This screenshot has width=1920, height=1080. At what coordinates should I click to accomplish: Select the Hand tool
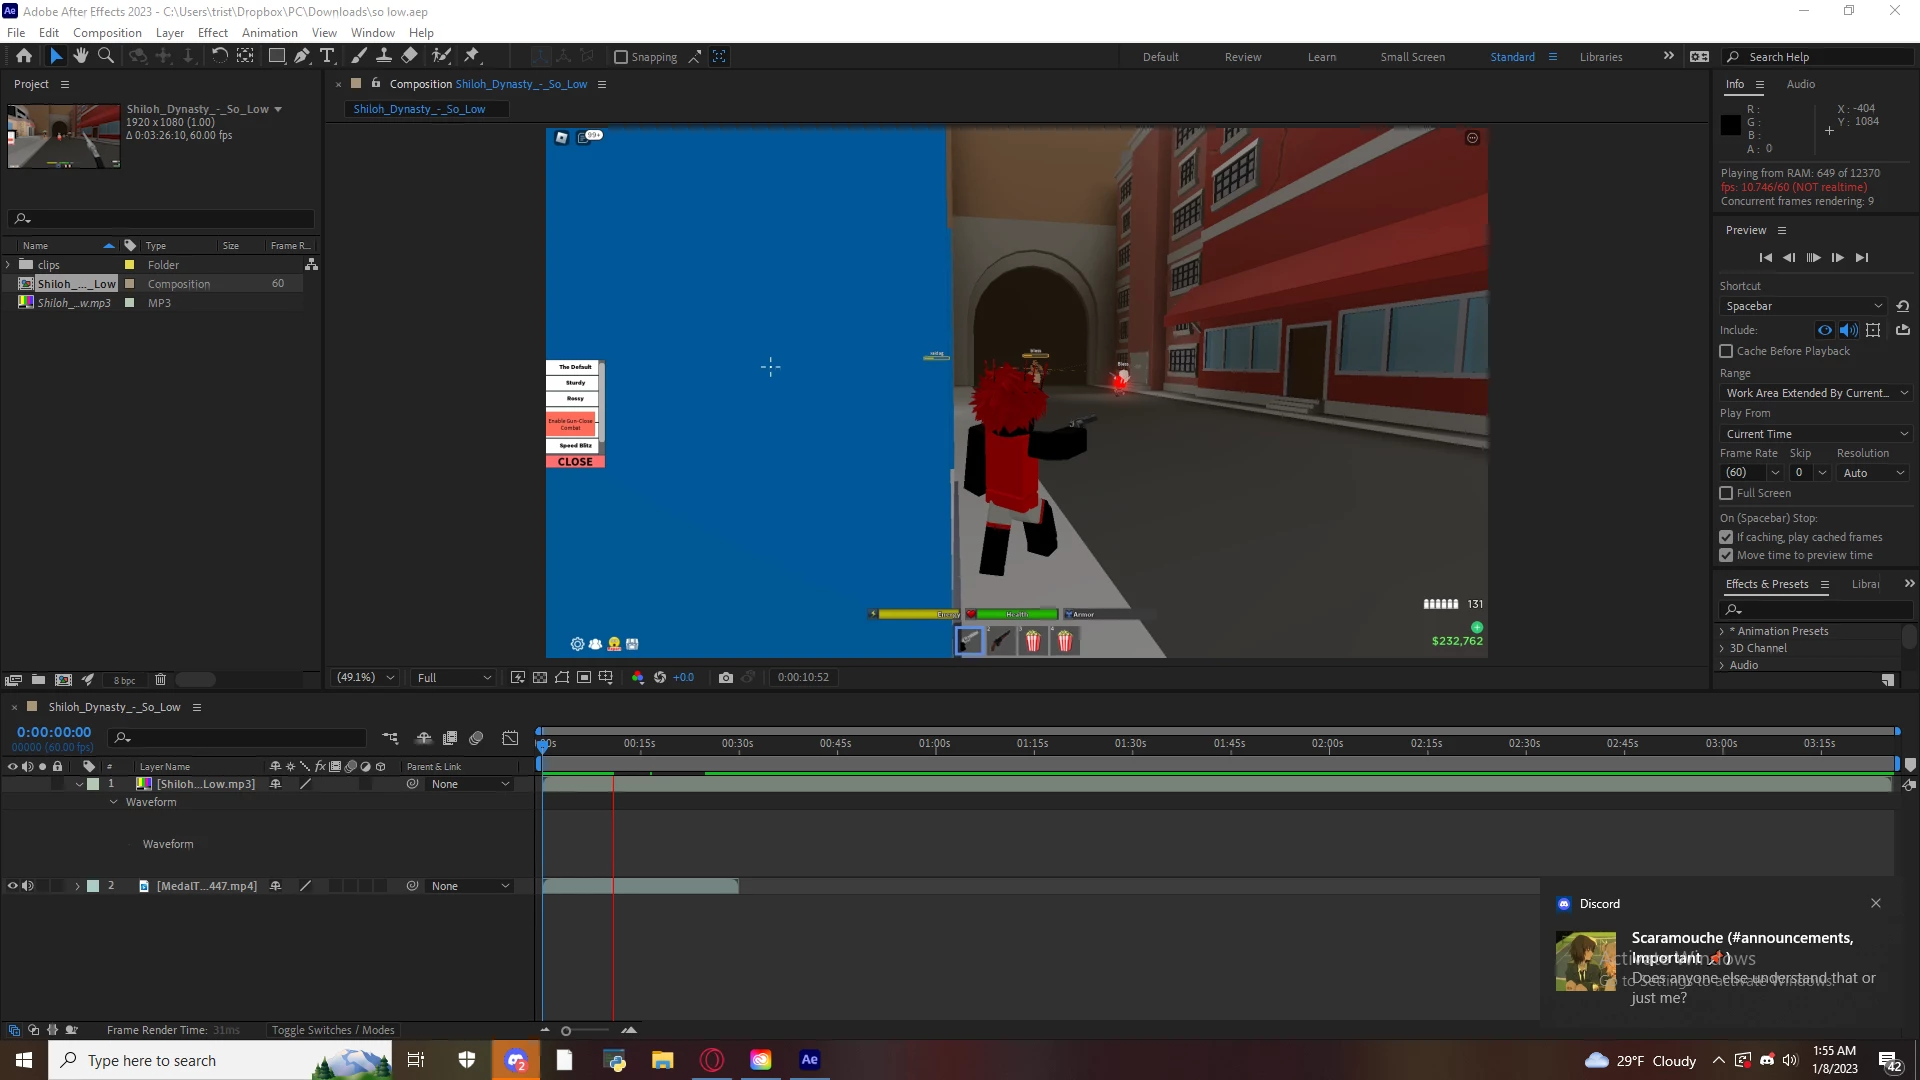(81, 56)
